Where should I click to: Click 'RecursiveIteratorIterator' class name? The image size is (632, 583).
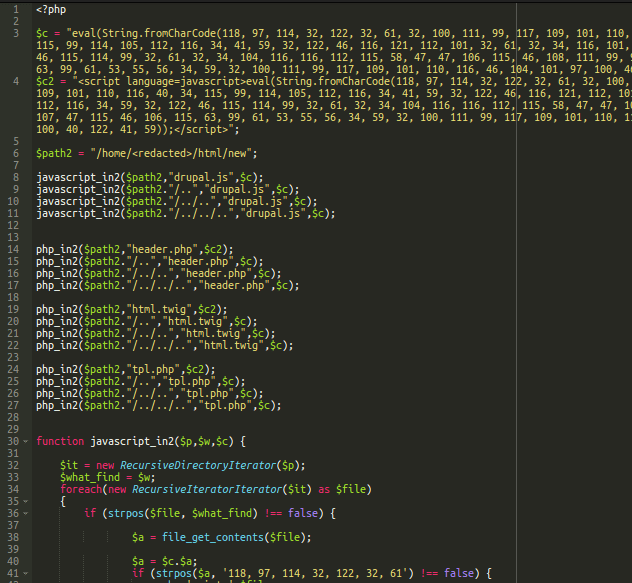(x=207, y=489)
